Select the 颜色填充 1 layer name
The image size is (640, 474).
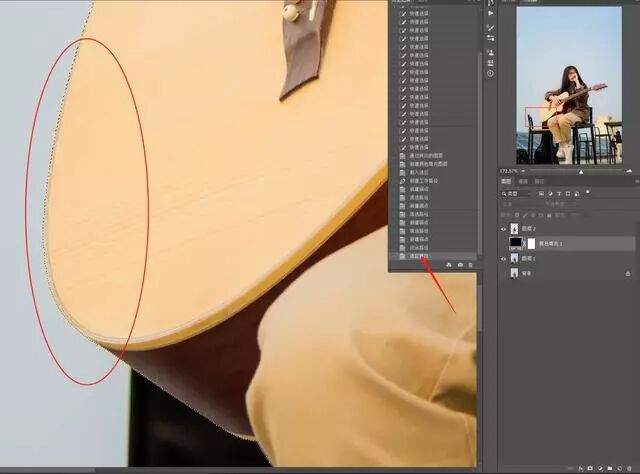pyautogui.click(x=551, y=244)
